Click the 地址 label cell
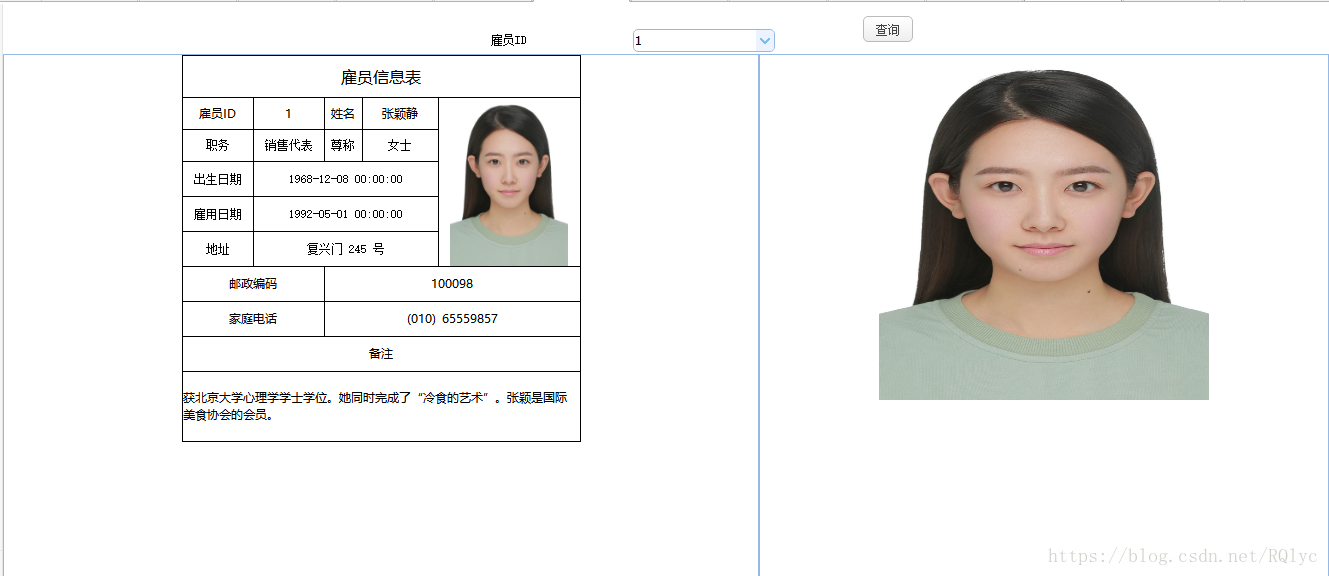Image resolution: width=1329 pixels, height=576 pixels. coord(218,250)
